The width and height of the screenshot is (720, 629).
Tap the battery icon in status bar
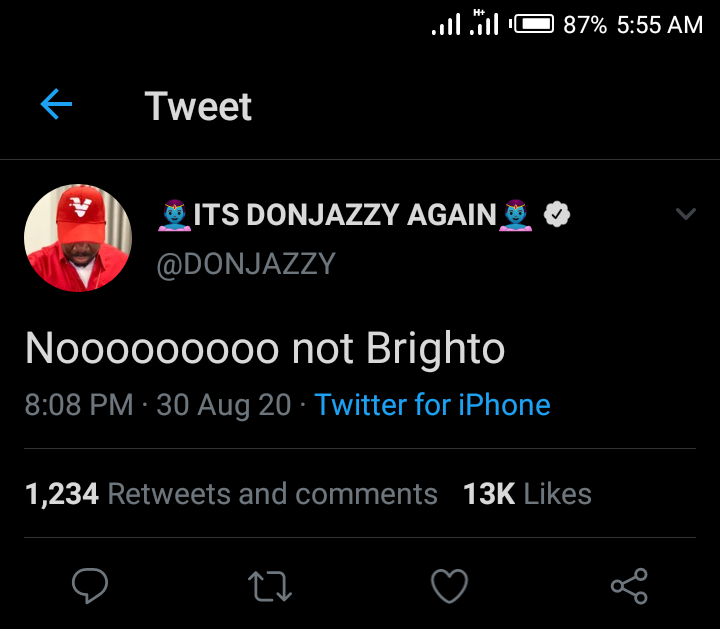(x=533, y=24)
